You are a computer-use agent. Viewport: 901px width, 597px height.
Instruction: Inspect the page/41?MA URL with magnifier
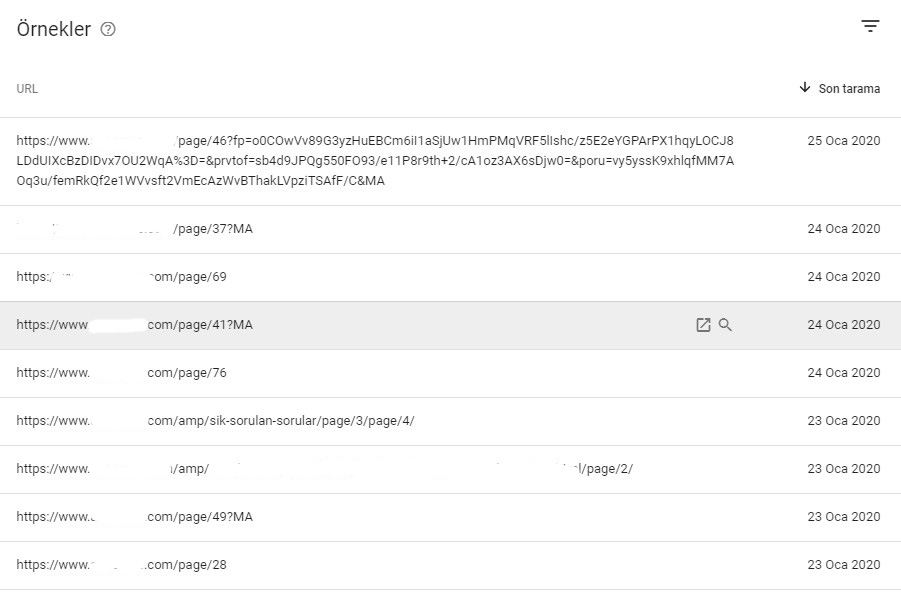(x=725, y=325)
